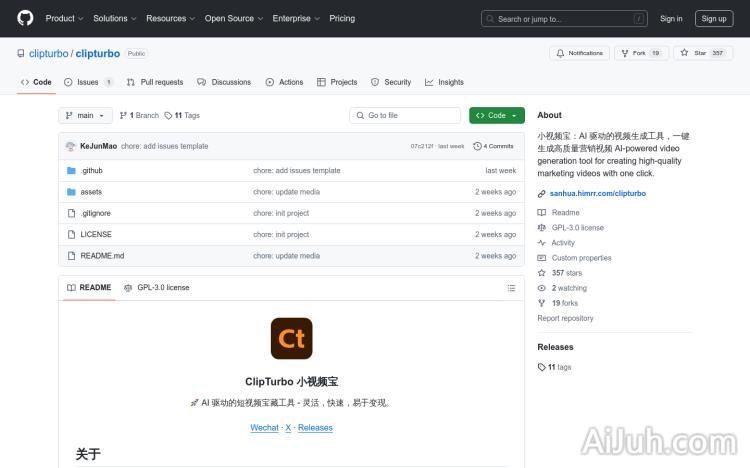Open the Solutions header menu

114,18
